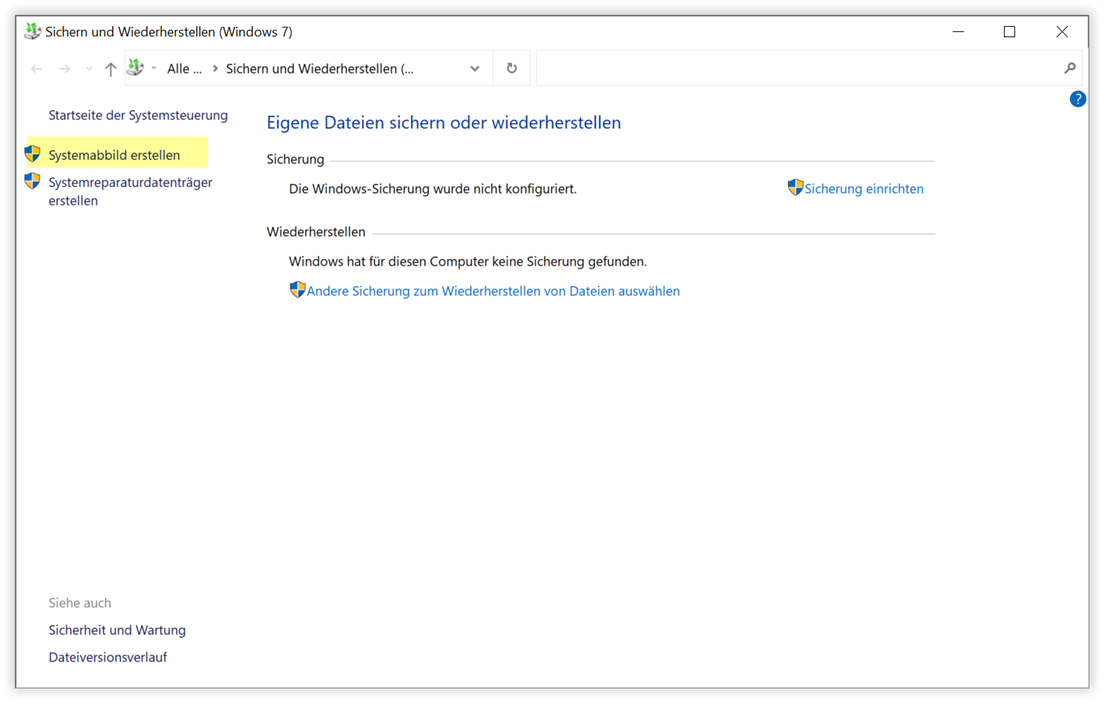Expand breadcrumb chevron after Alle ...

point(215,68)
